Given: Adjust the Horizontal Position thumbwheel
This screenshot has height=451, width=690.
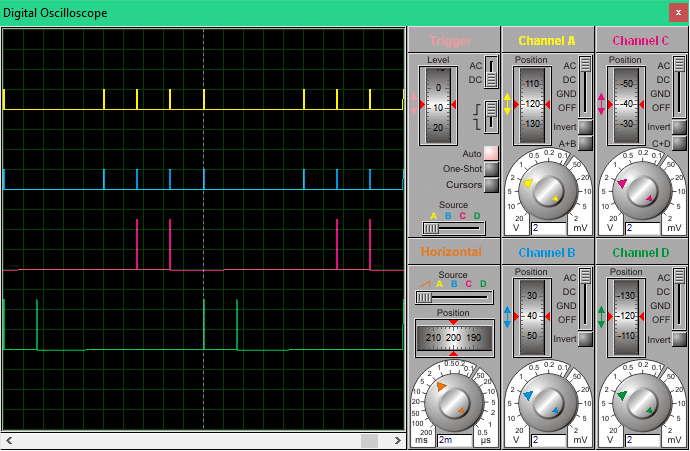Looking at the screenshot, I should tap(454, 338).
